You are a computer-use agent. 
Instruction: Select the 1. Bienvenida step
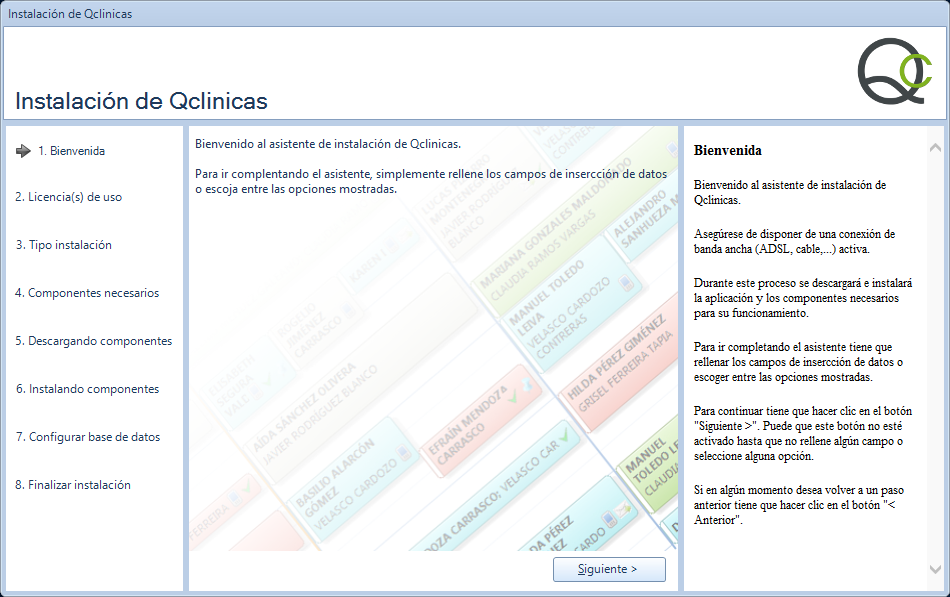pos(71,152)
